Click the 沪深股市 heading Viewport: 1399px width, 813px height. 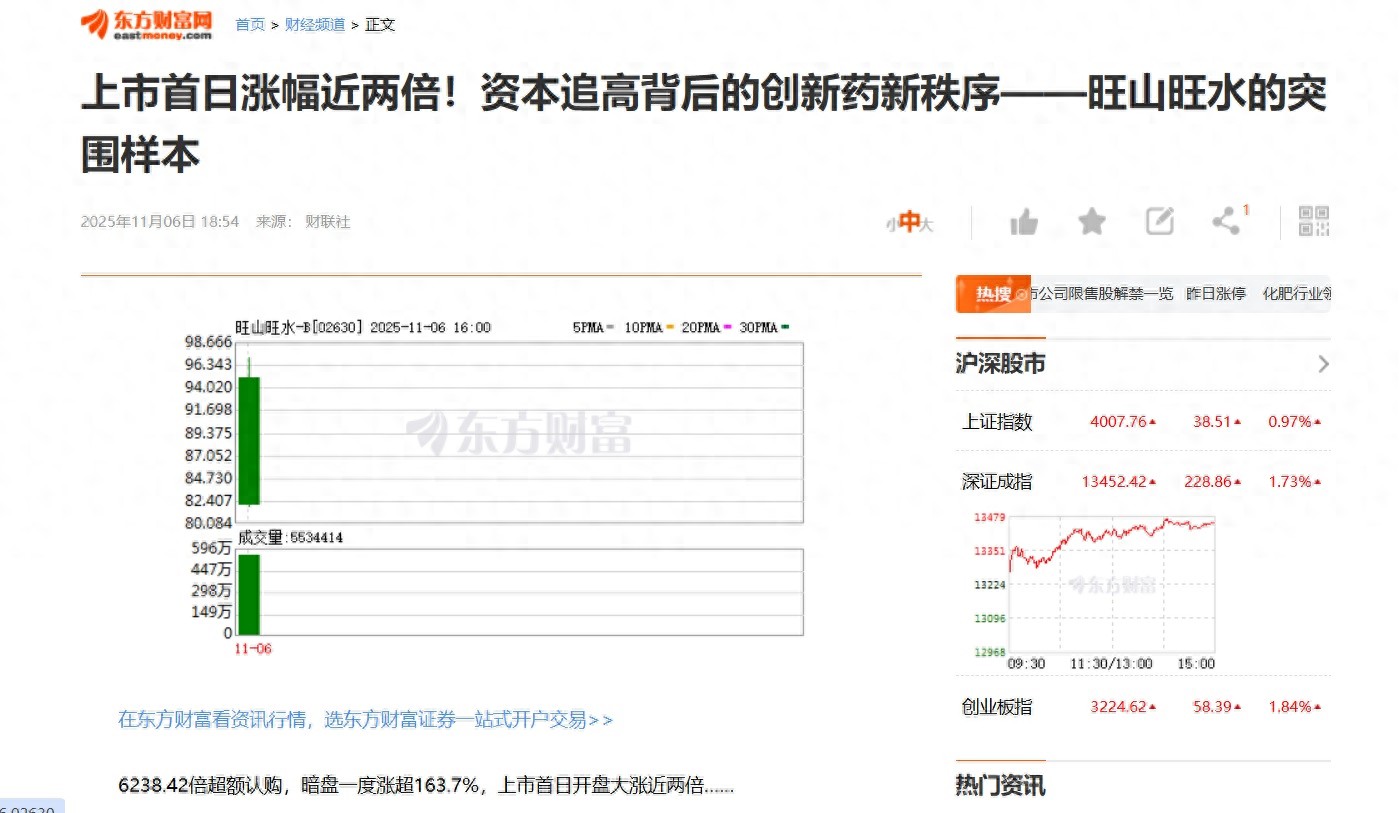click(1000, 364)
